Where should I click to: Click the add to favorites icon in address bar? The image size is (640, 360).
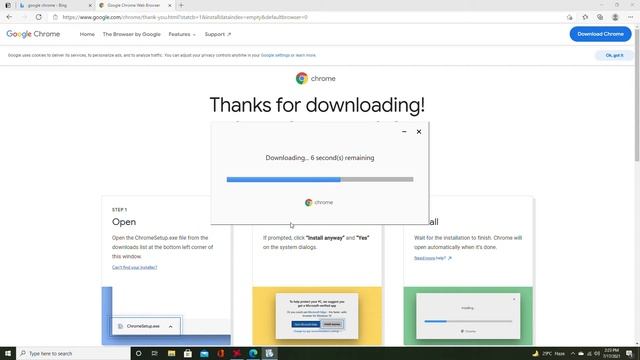pos(569,17)
